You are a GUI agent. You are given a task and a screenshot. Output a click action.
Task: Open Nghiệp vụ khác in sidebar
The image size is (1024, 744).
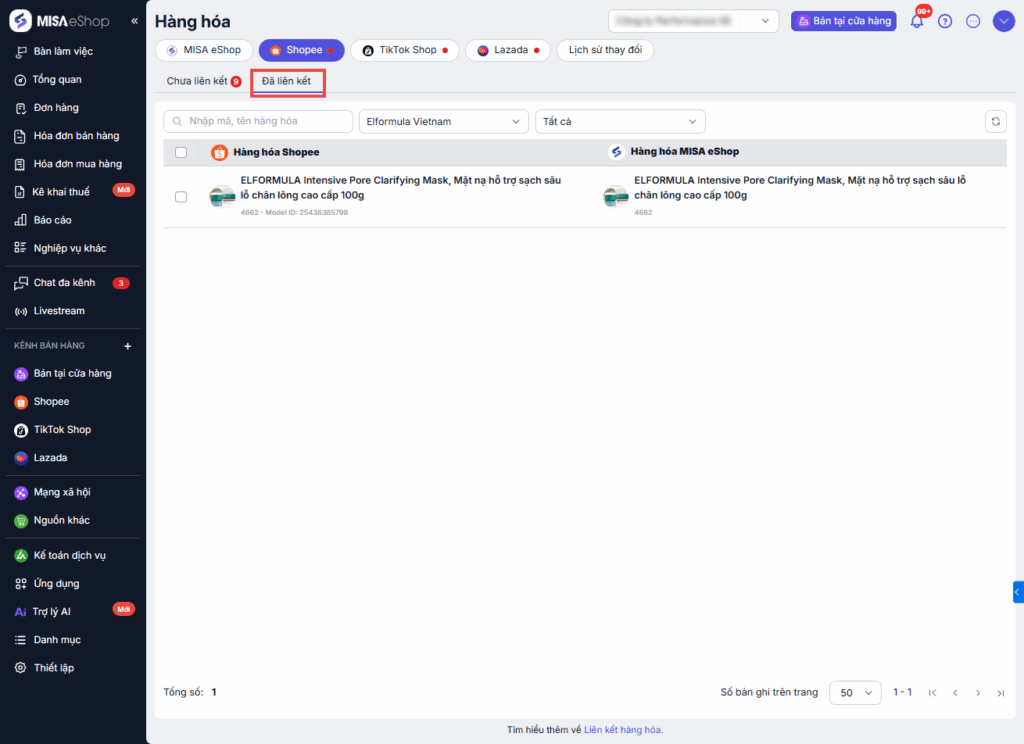click(x=72, y=248)
